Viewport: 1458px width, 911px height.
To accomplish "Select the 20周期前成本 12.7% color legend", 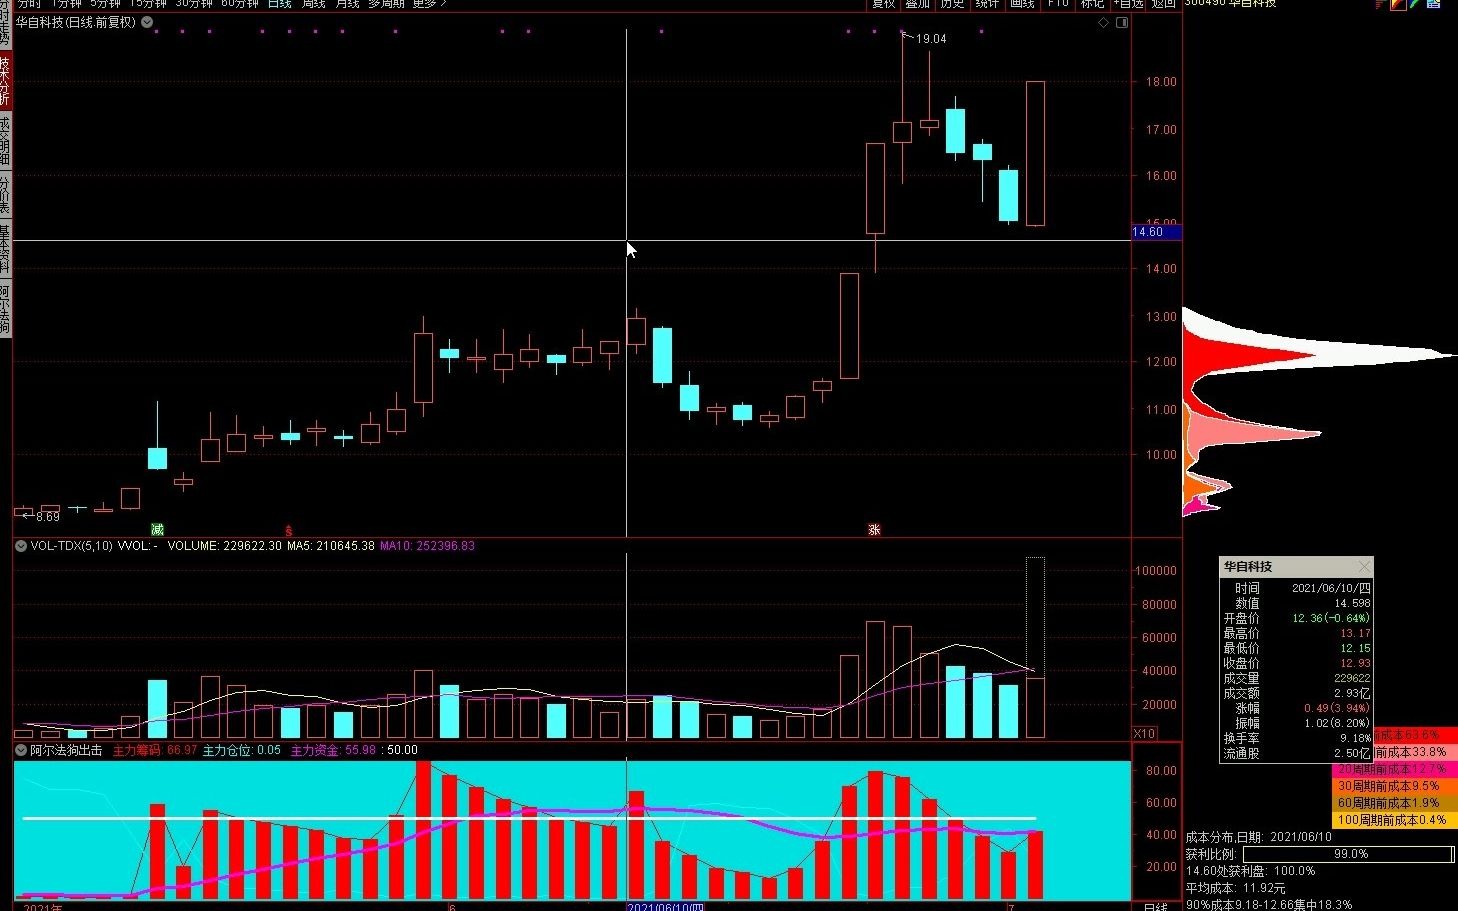I will (x=1394, y=769).
